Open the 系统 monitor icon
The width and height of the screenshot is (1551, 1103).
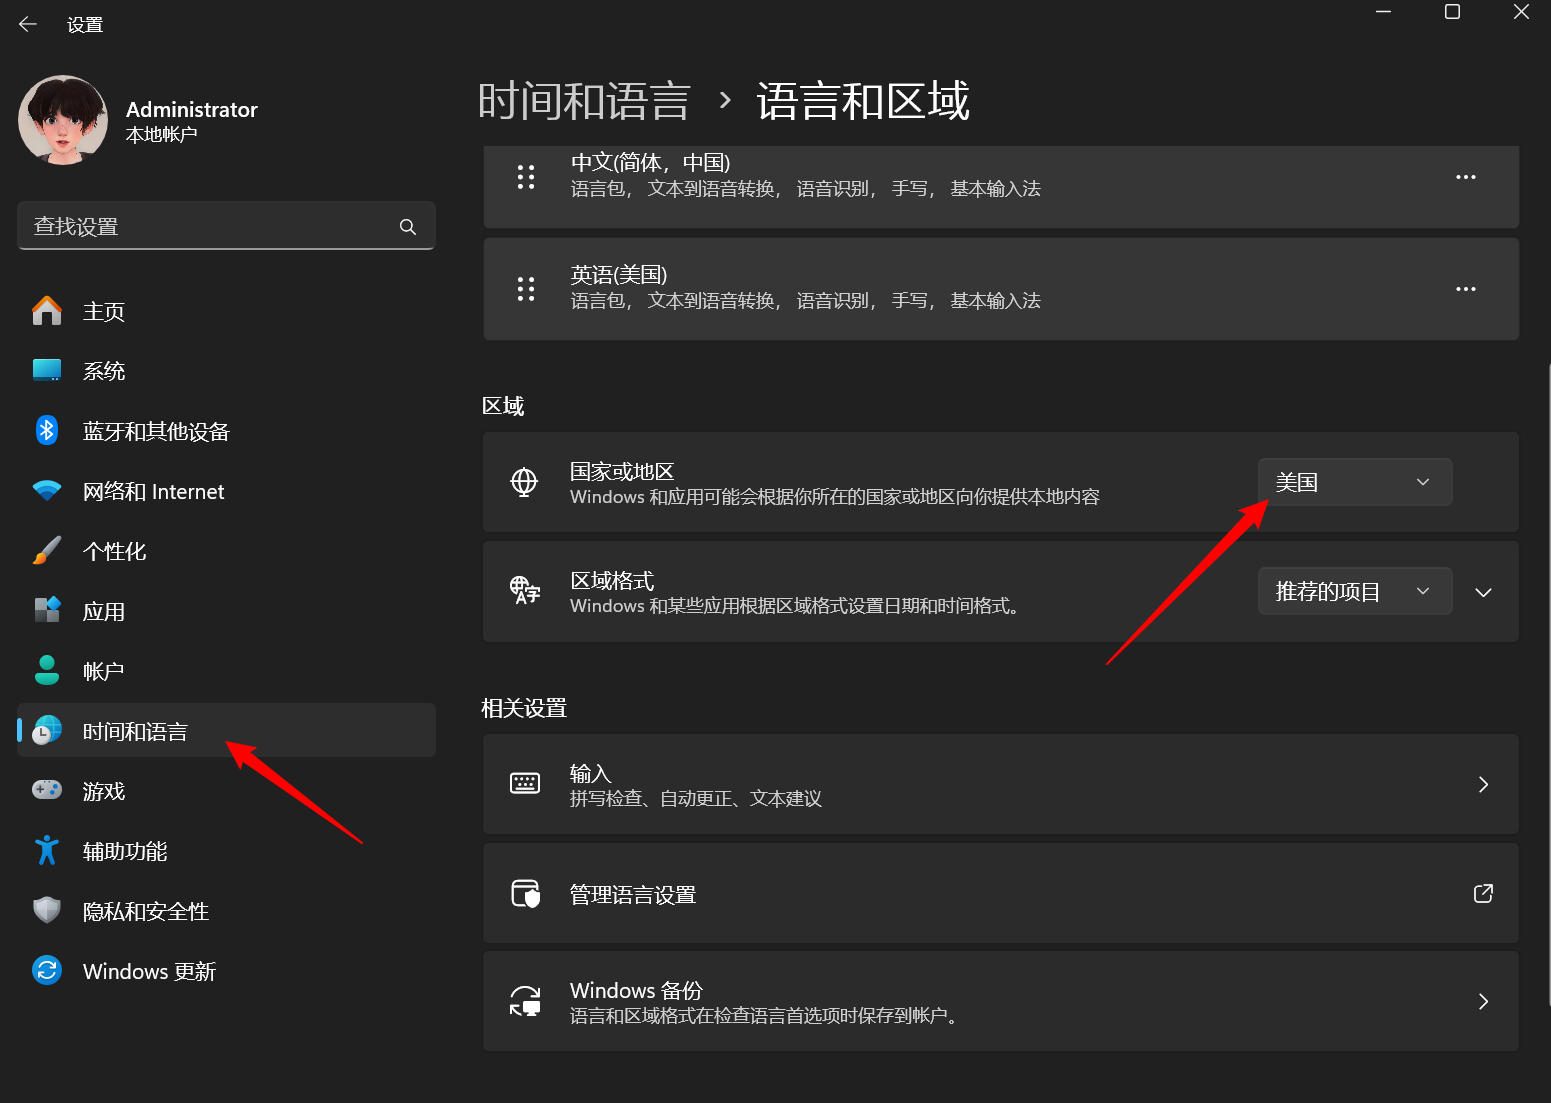click(x=47, y=371)
